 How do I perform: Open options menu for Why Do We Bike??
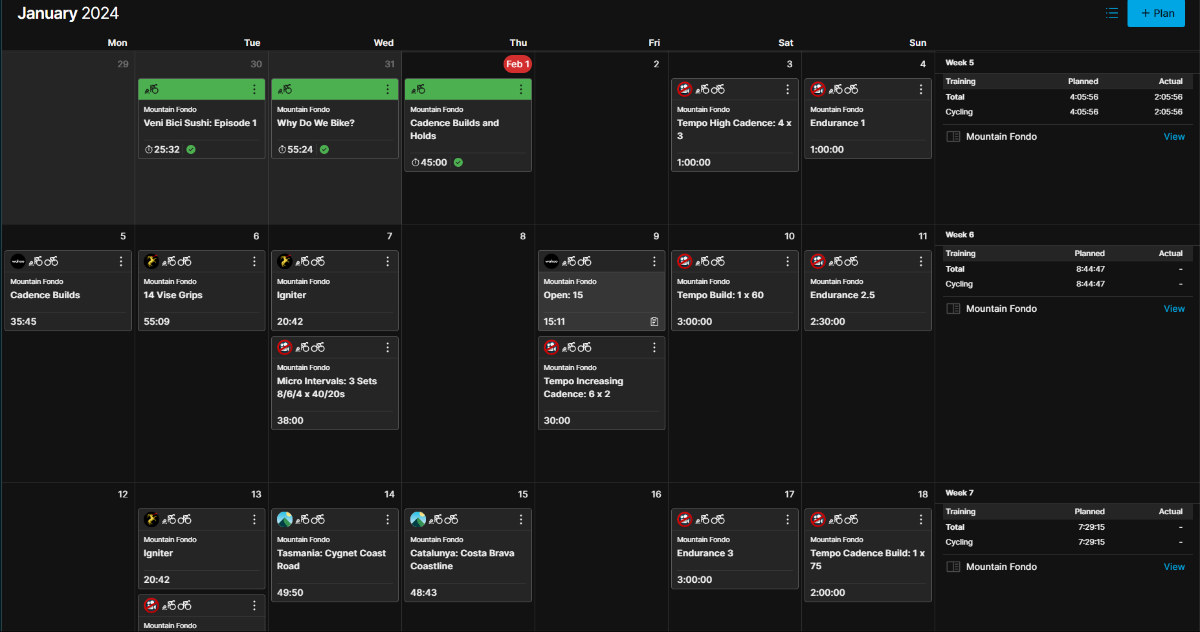pyautogui.click(x=387, y=90)
